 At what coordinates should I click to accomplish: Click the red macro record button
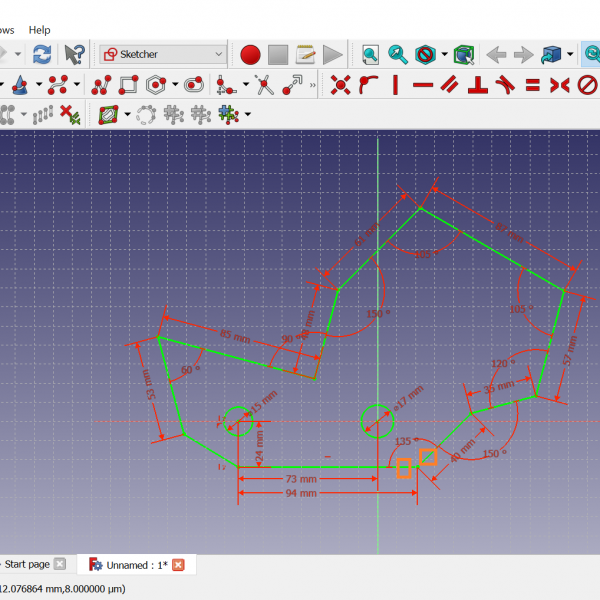[x=250, y=54]
